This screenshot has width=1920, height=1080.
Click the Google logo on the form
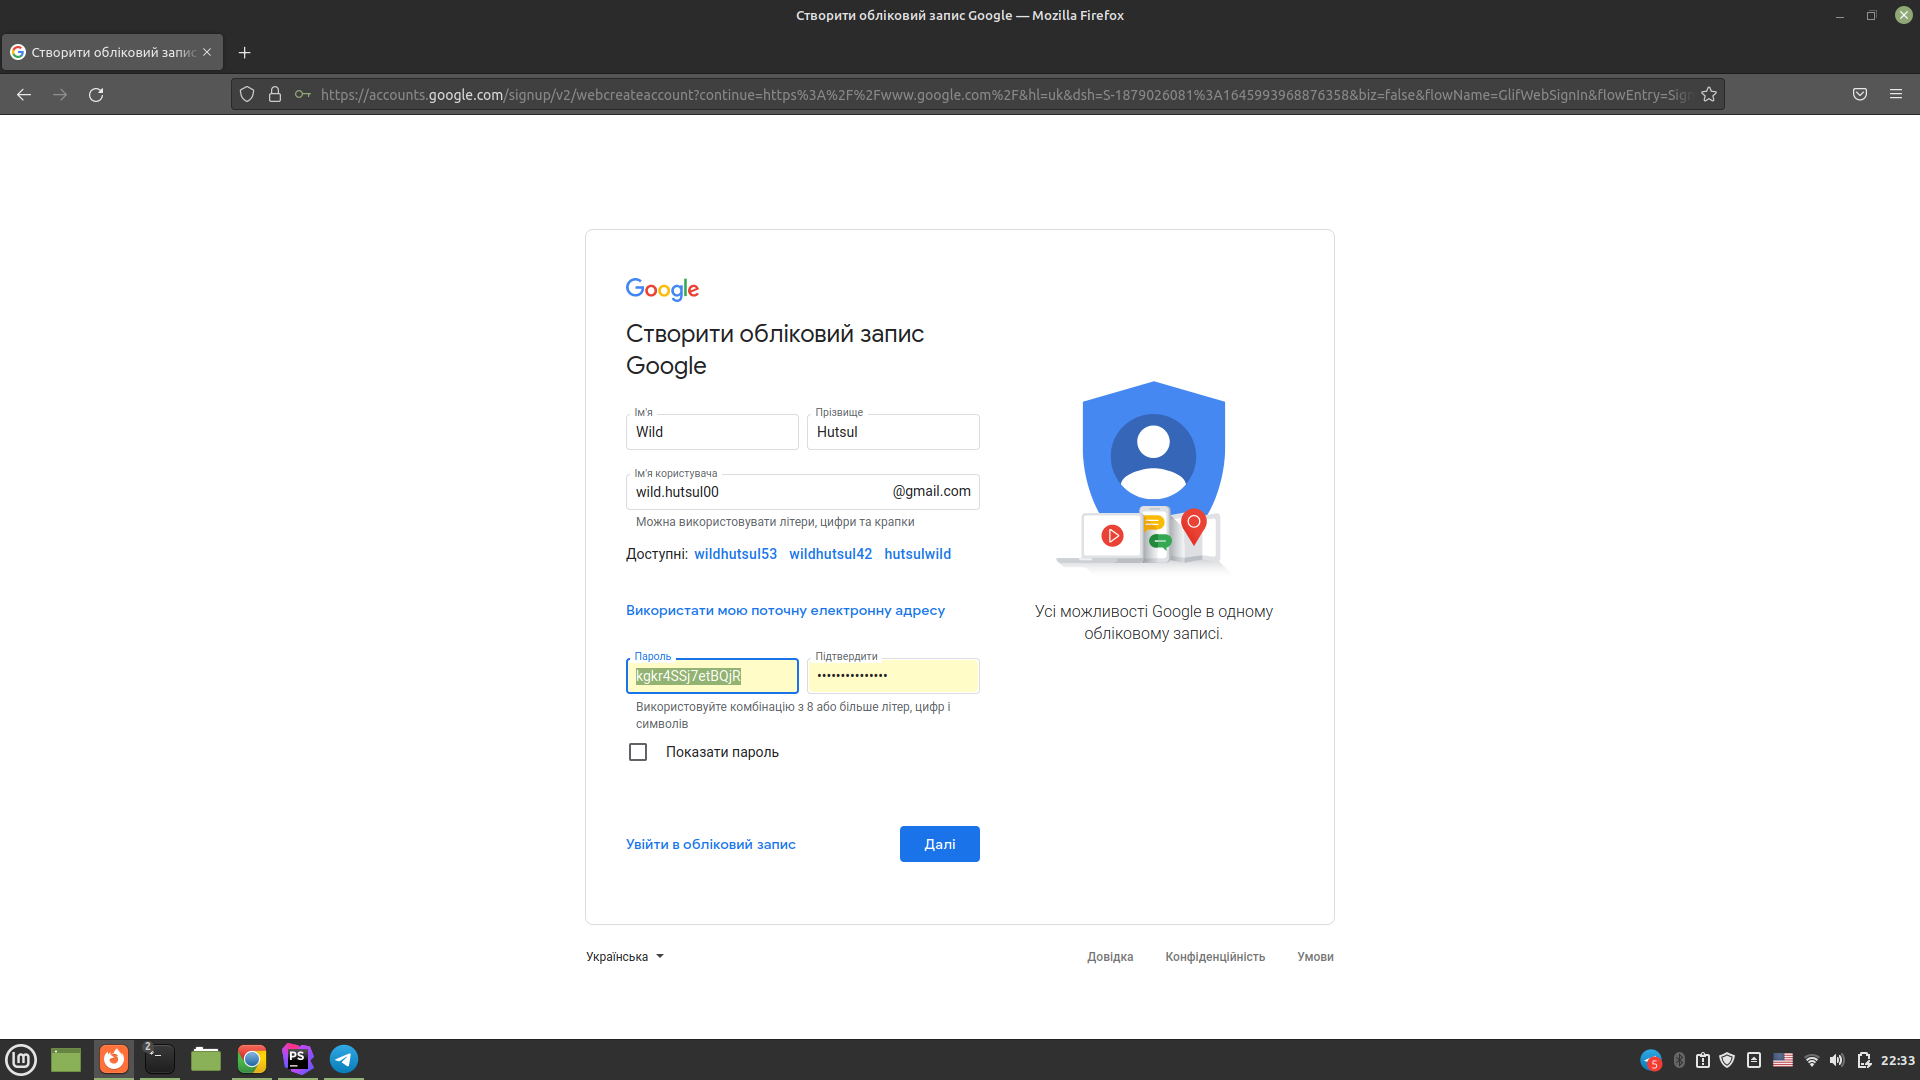pyautogui.click(x=662, y=289)
